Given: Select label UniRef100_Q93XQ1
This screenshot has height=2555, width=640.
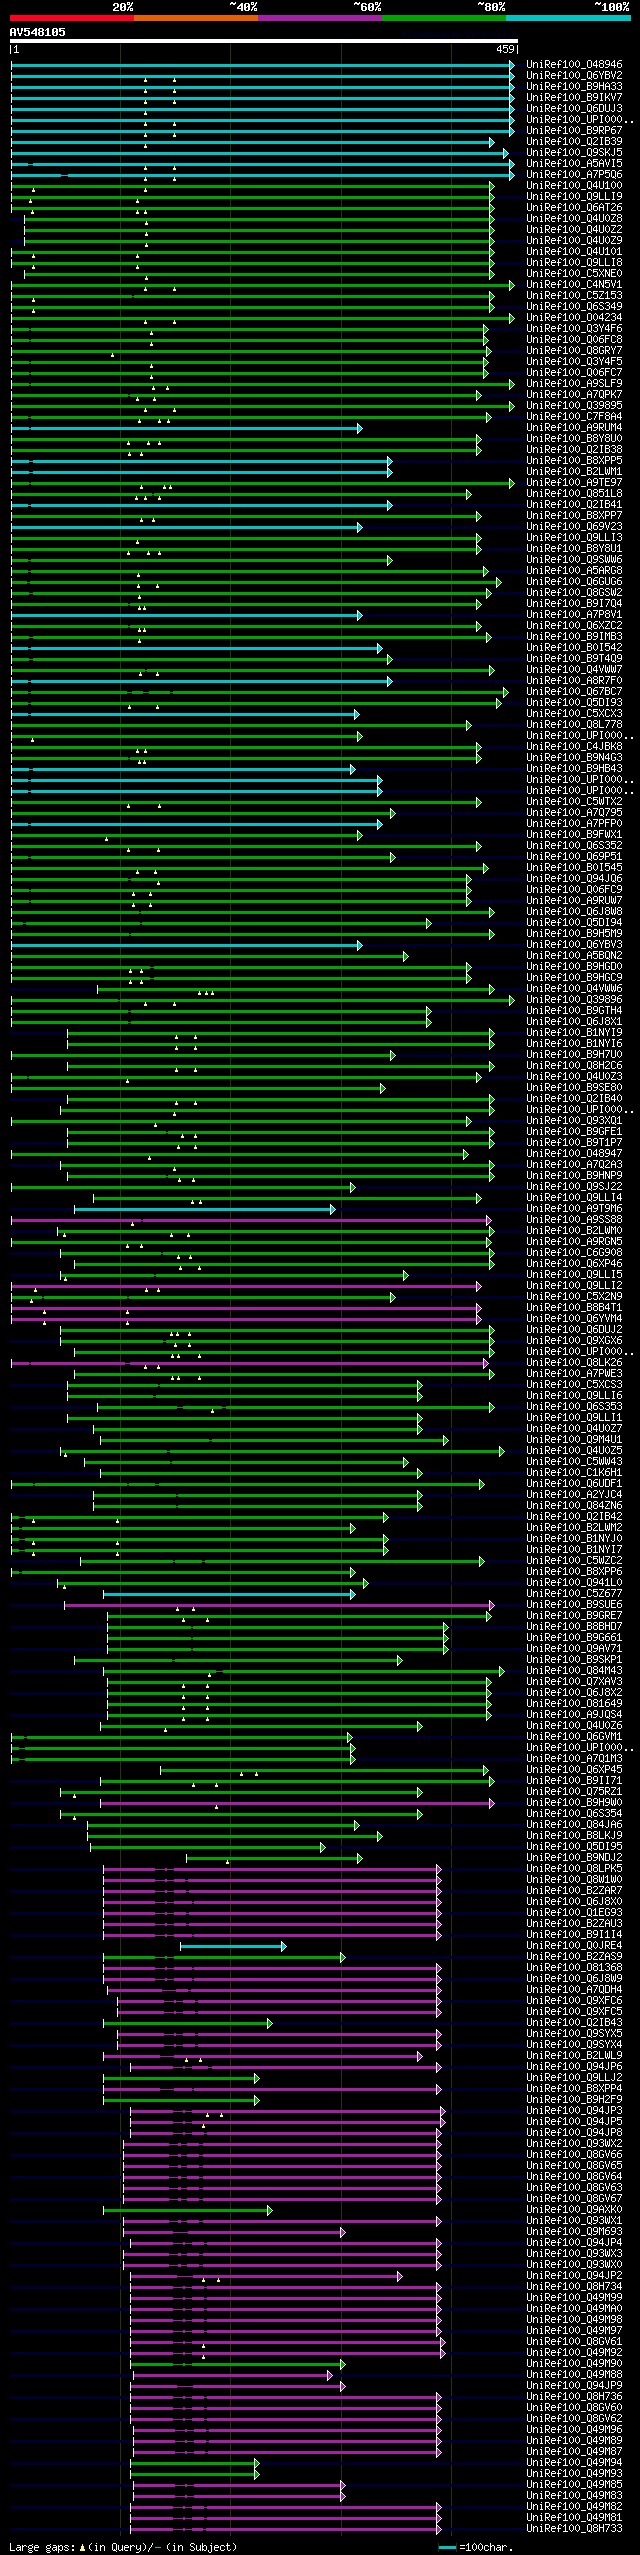Looking at the screenshot, I should [x=574, y=1120].
